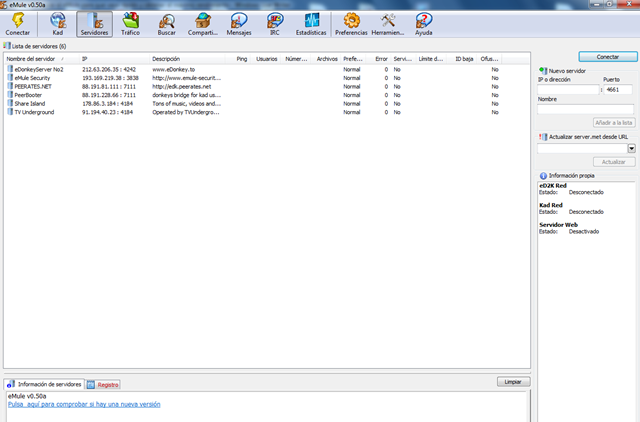
Task: Click the eMule Security server icon
Action: [10, 78]
